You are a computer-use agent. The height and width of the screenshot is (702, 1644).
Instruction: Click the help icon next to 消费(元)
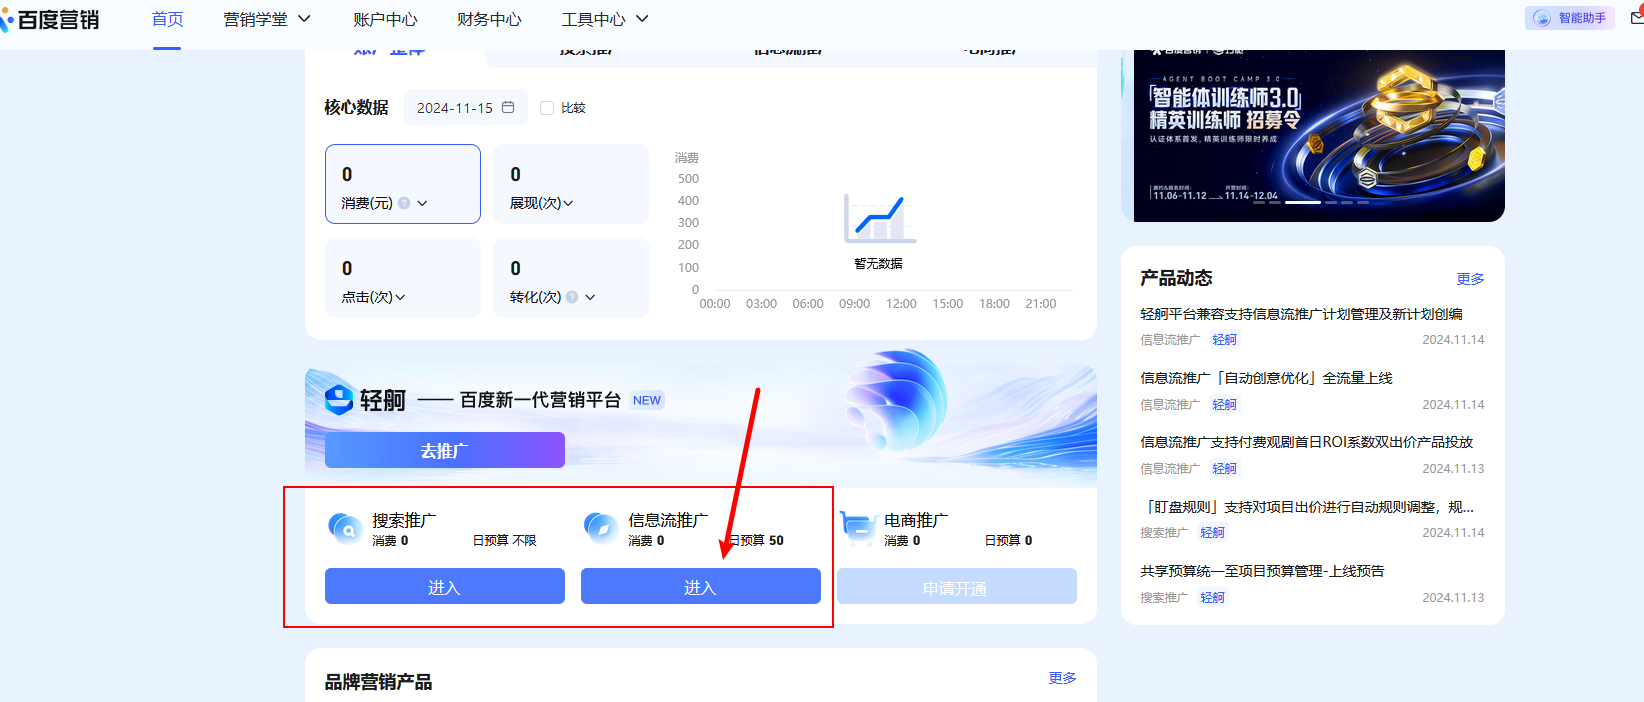pyautogui.click(x=404, y=203)
